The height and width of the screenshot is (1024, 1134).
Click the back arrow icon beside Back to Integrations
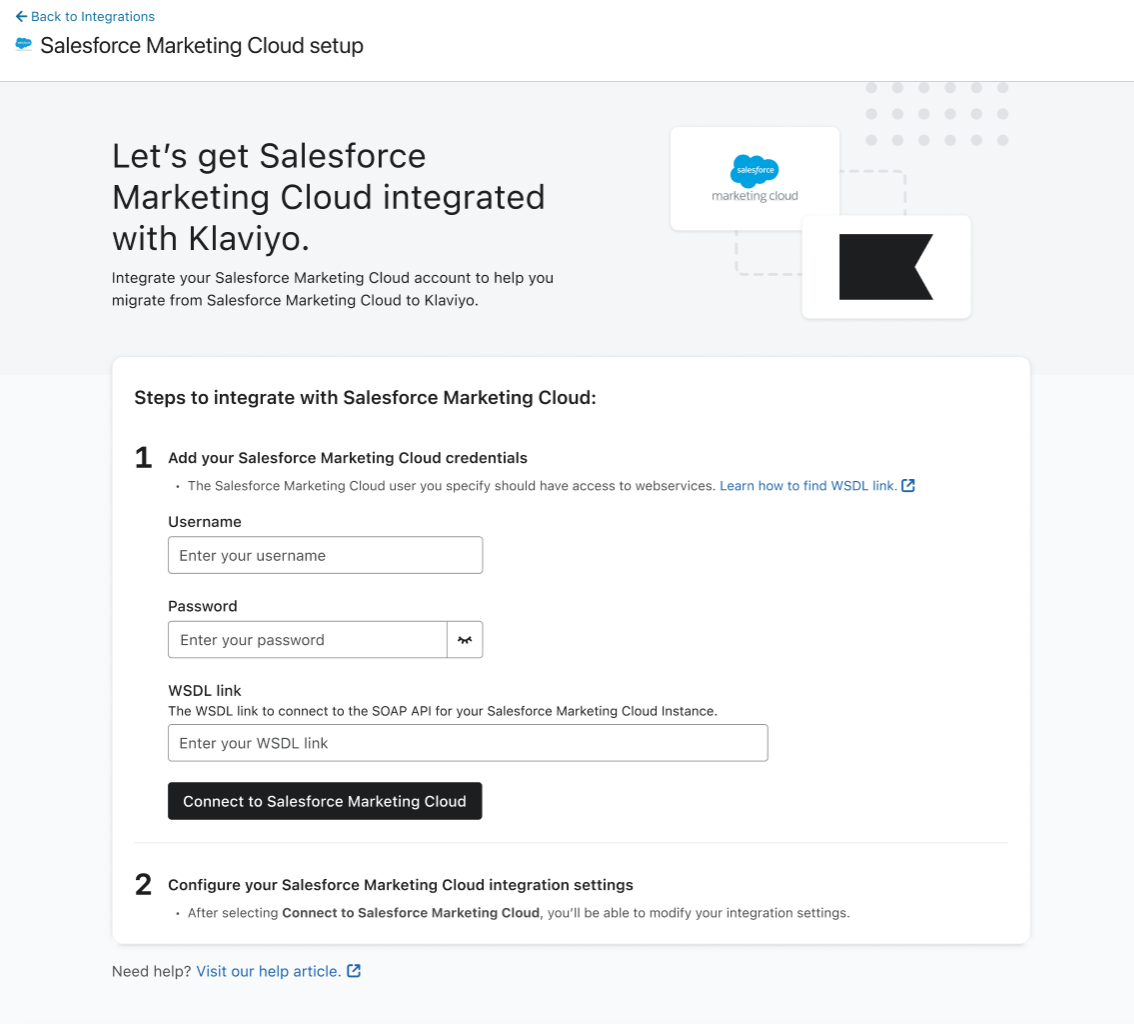point(21,17)
